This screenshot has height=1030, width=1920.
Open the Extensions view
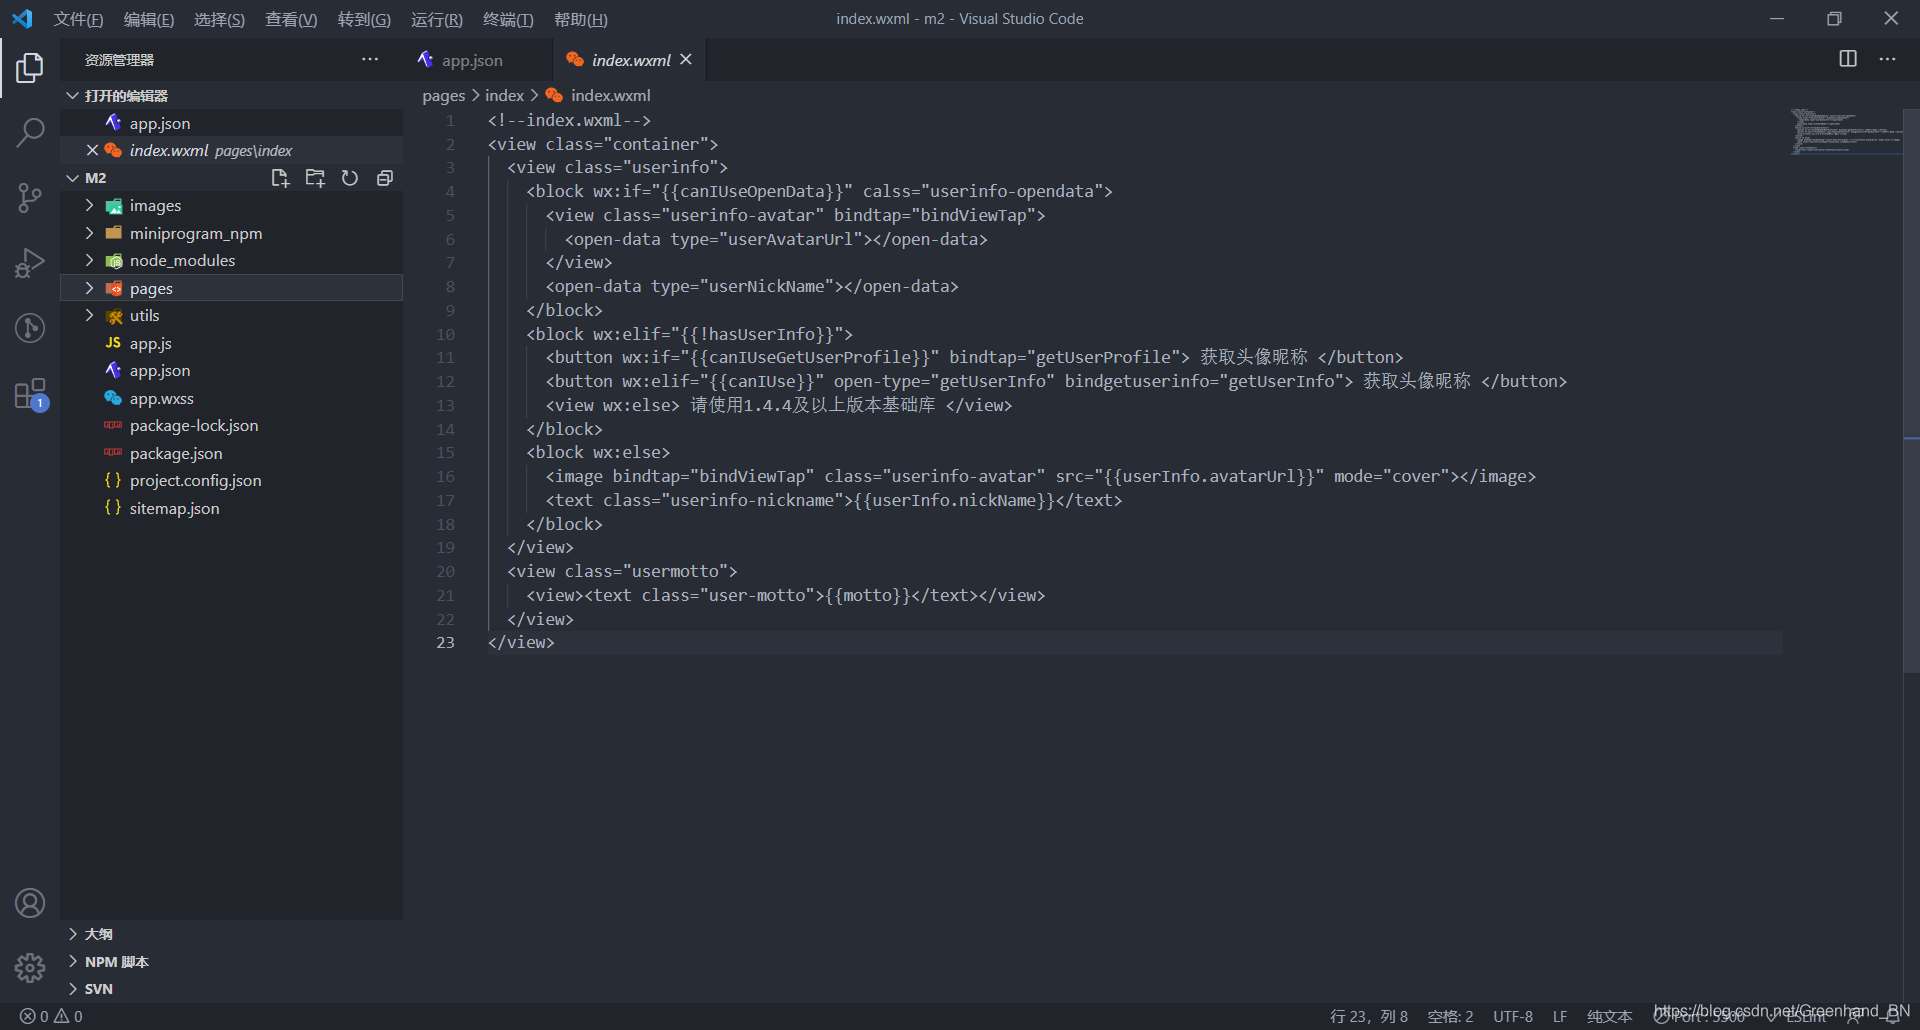tap(30, 394)
